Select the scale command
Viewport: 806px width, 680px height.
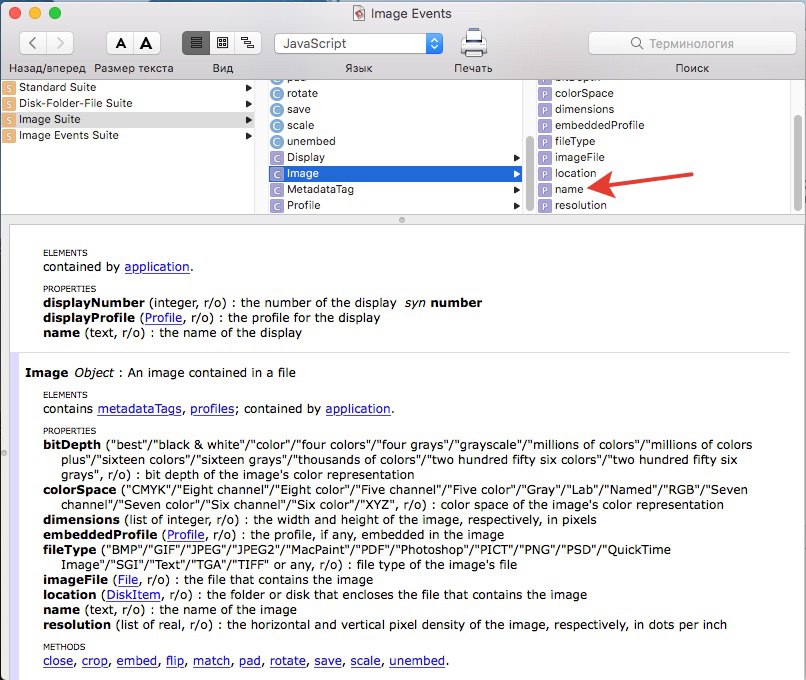300,125
